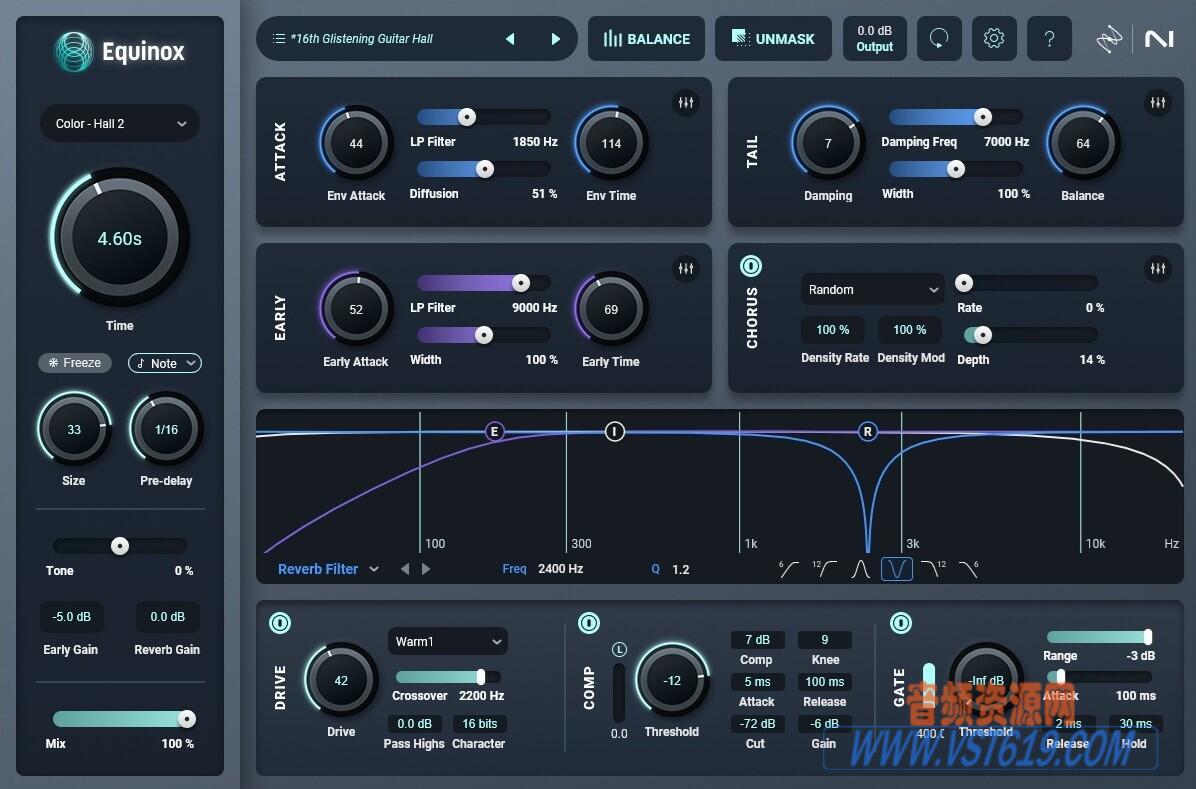Image resolution: width=1196 pixels, height=789 pixels.
Task: Select the 6 dB high-pass filter shape
Action: pos(789,568)
